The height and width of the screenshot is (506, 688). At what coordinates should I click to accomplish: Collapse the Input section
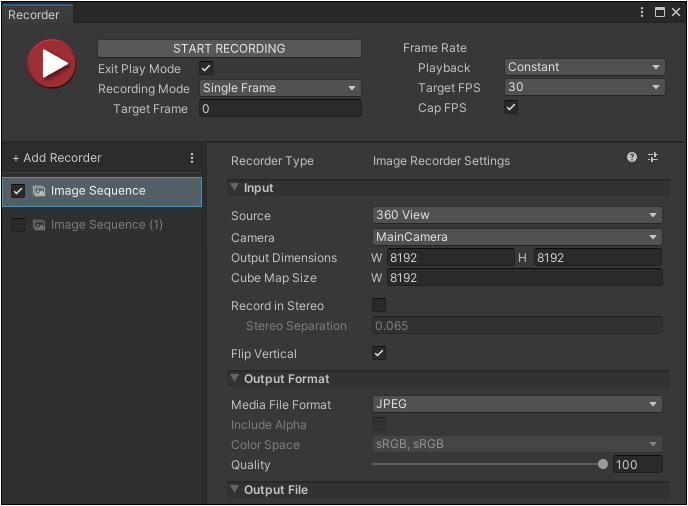[235, 188]
